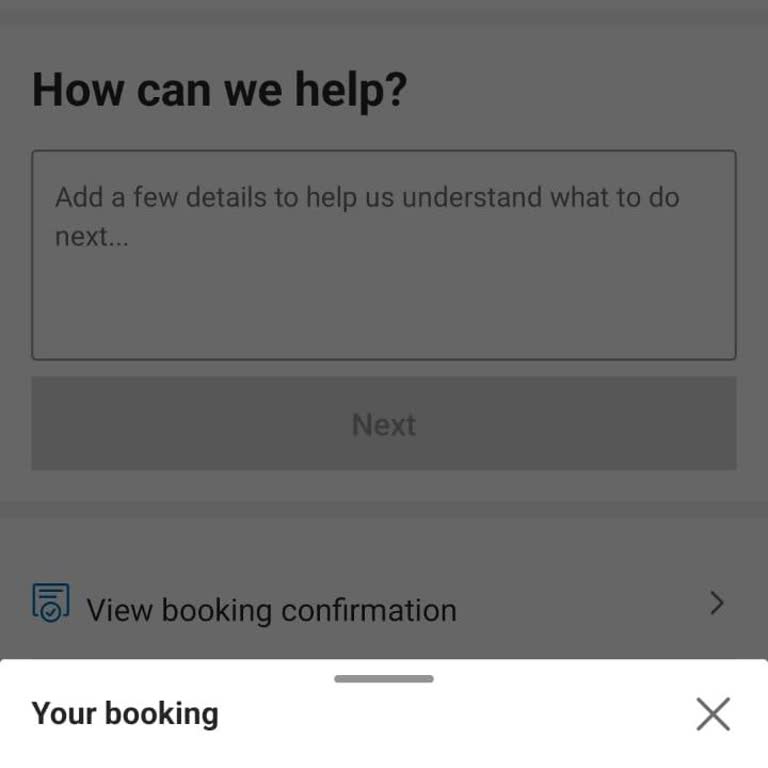Close the Your booking bottom sheet
Screen dimensions: 768x768
[712, 714]
